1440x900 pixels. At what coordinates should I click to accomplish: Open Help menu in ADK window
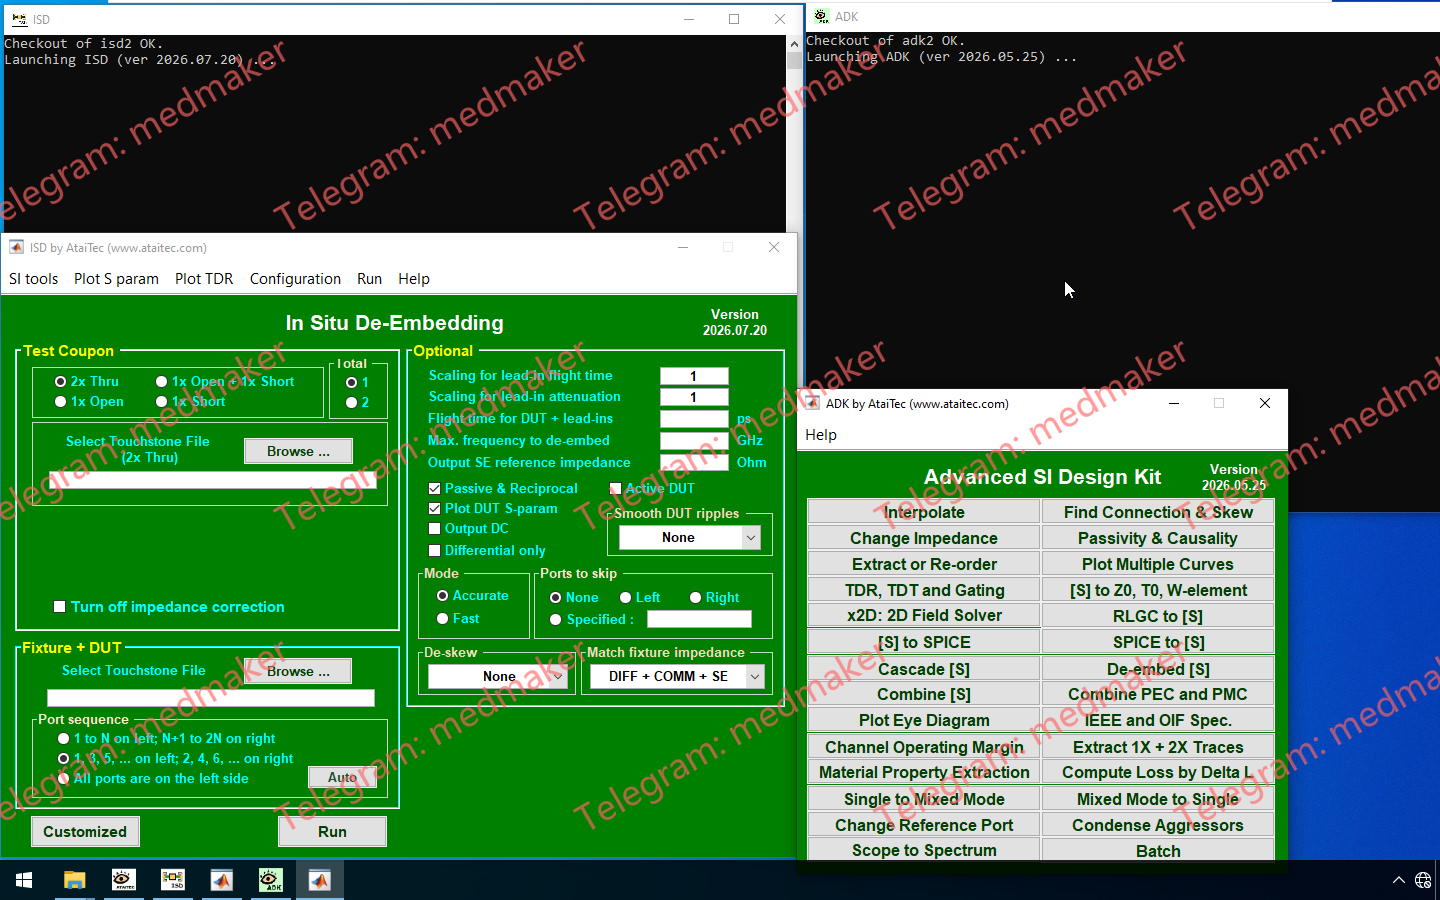(821, 435)
